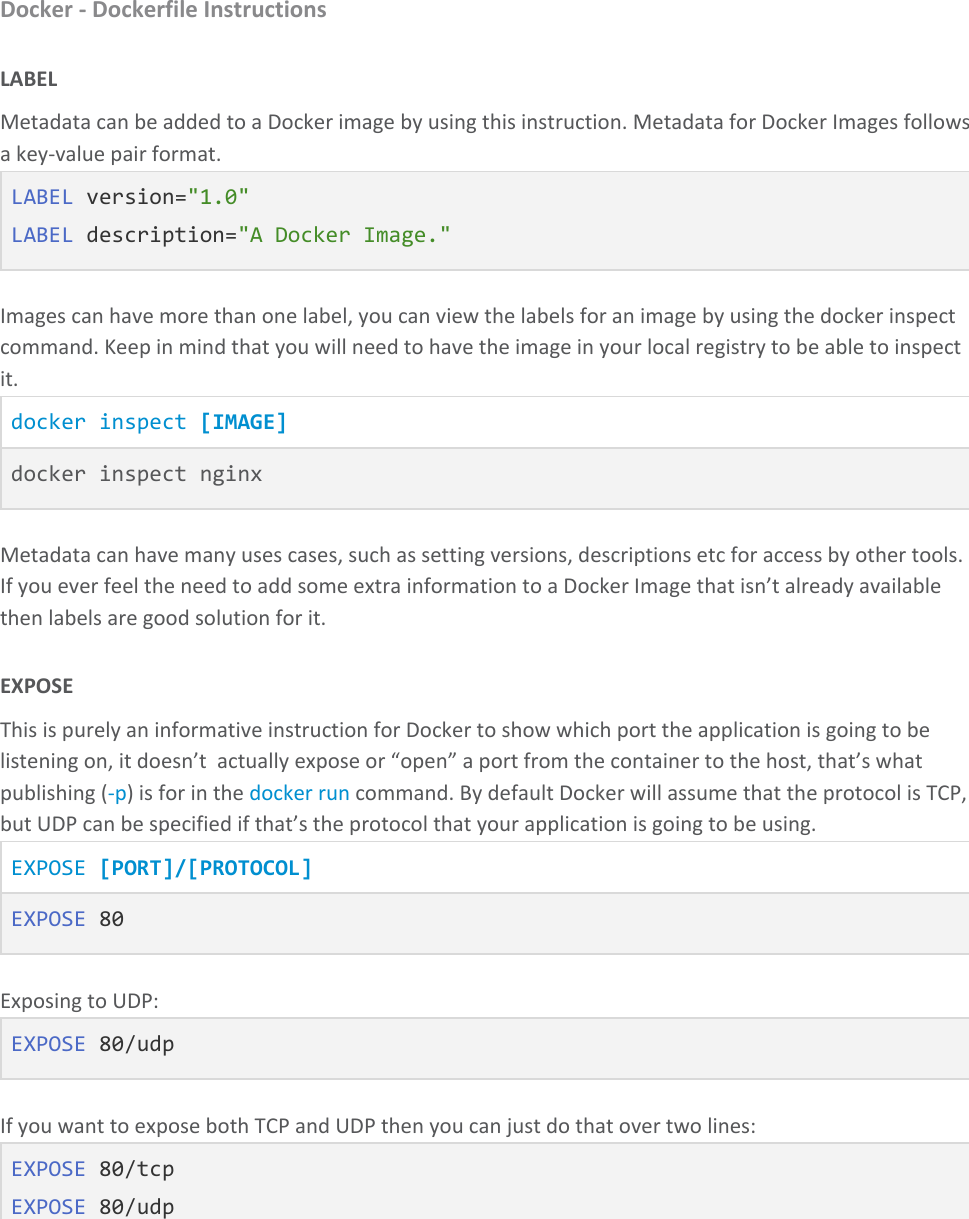Image resolution: width=969 pixels, height=1219 pixels.
Task: Click the paragraph starting 'This is purely an informative'
Action: pyautogui.click(x=484, y=777)
